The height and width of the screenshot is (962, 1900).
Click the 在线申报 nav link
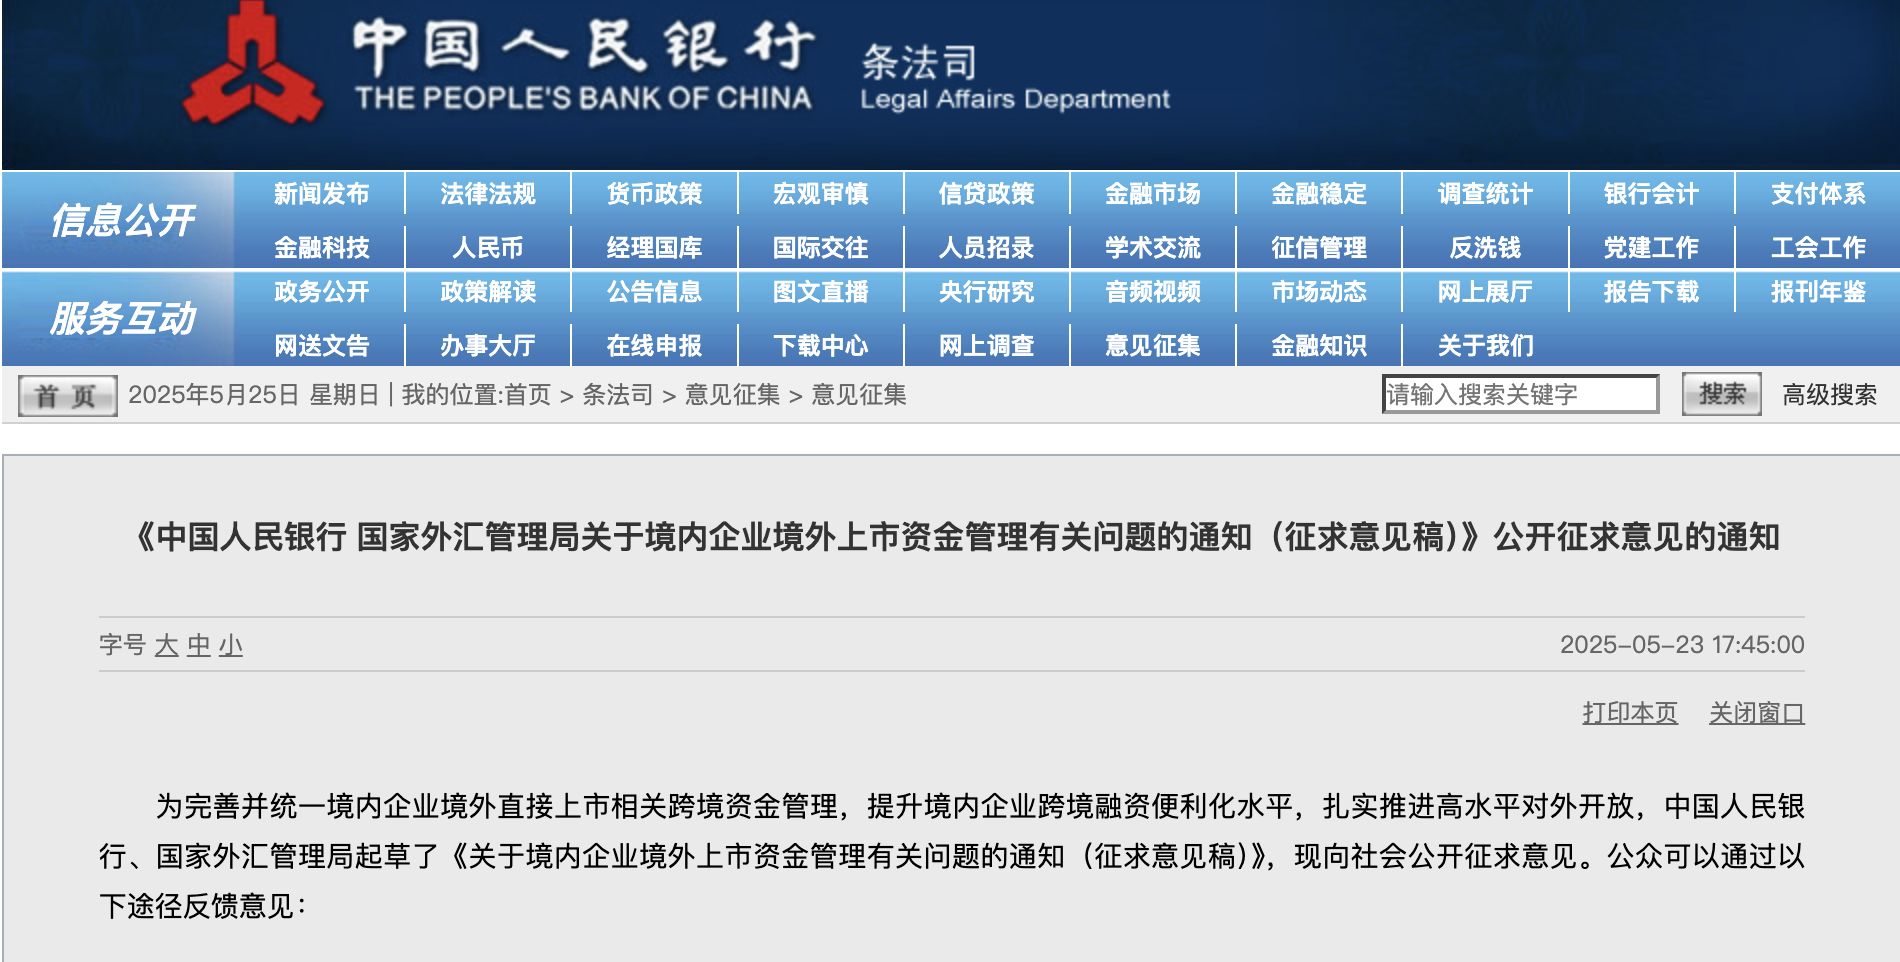click(x=654, y=346)
